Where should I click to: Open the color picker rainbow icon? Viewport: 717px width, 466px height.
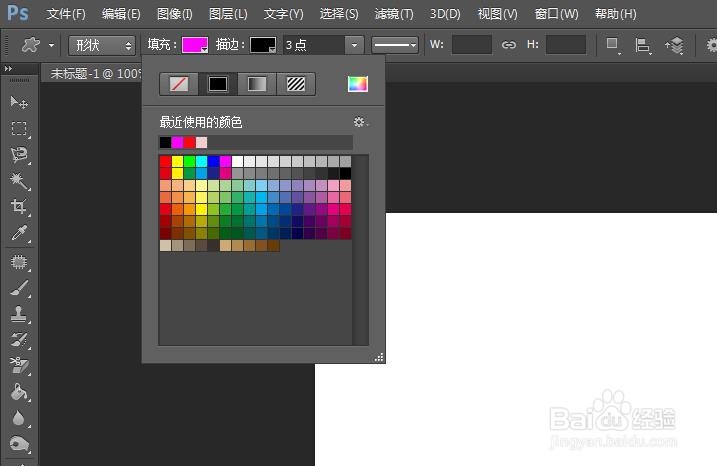[x=358, y=84]
